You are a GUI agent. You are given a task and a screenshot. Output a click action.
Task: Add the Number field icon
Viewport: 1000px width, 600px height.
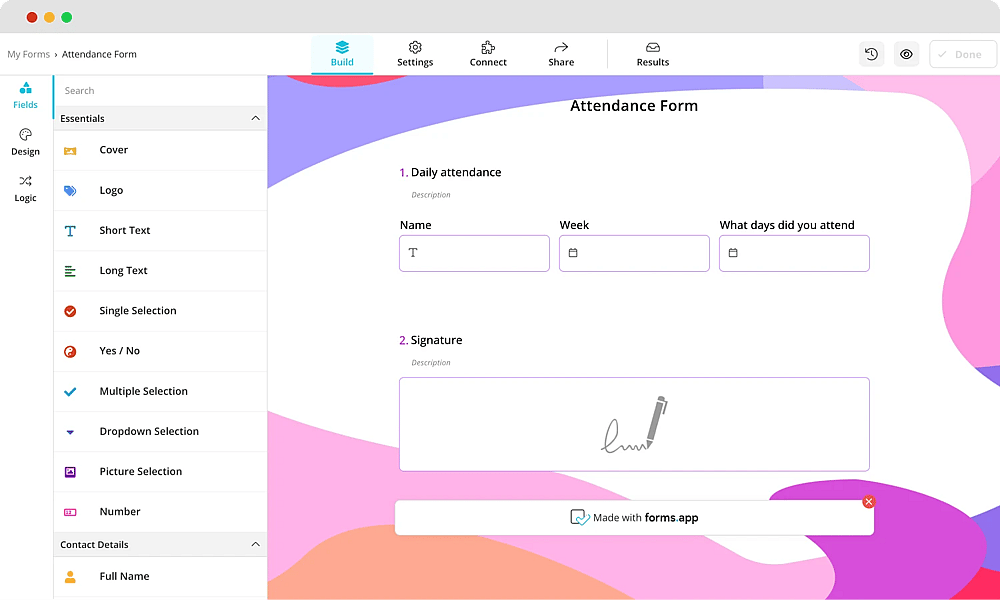[70, 512]
